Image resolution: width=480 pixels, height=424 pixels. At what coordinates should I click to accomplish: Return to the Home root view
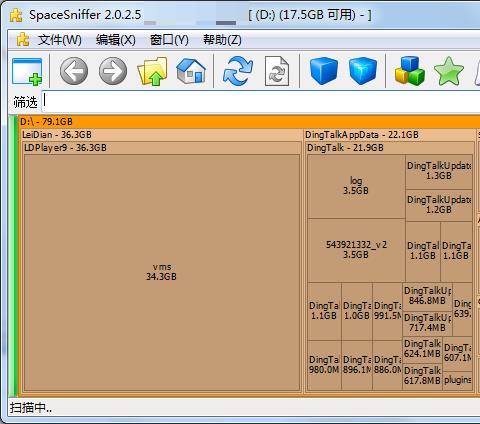(191, 71)
